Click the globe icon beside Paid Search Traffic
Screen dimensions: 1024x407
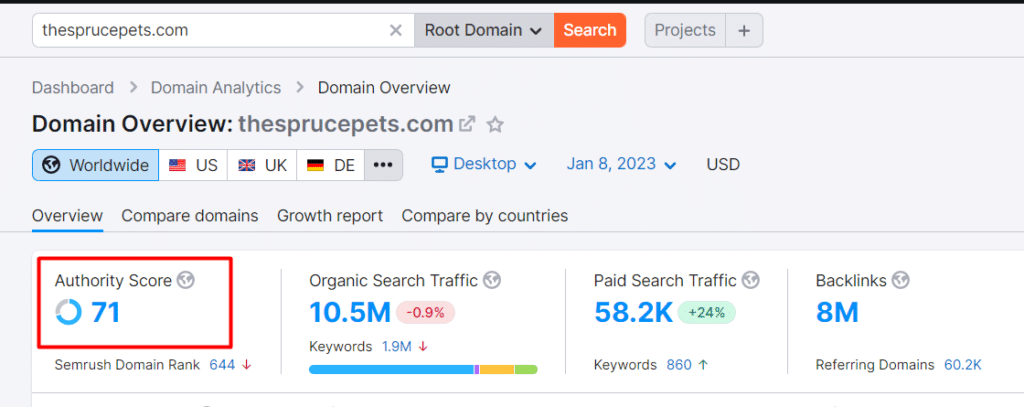[751, 281]
